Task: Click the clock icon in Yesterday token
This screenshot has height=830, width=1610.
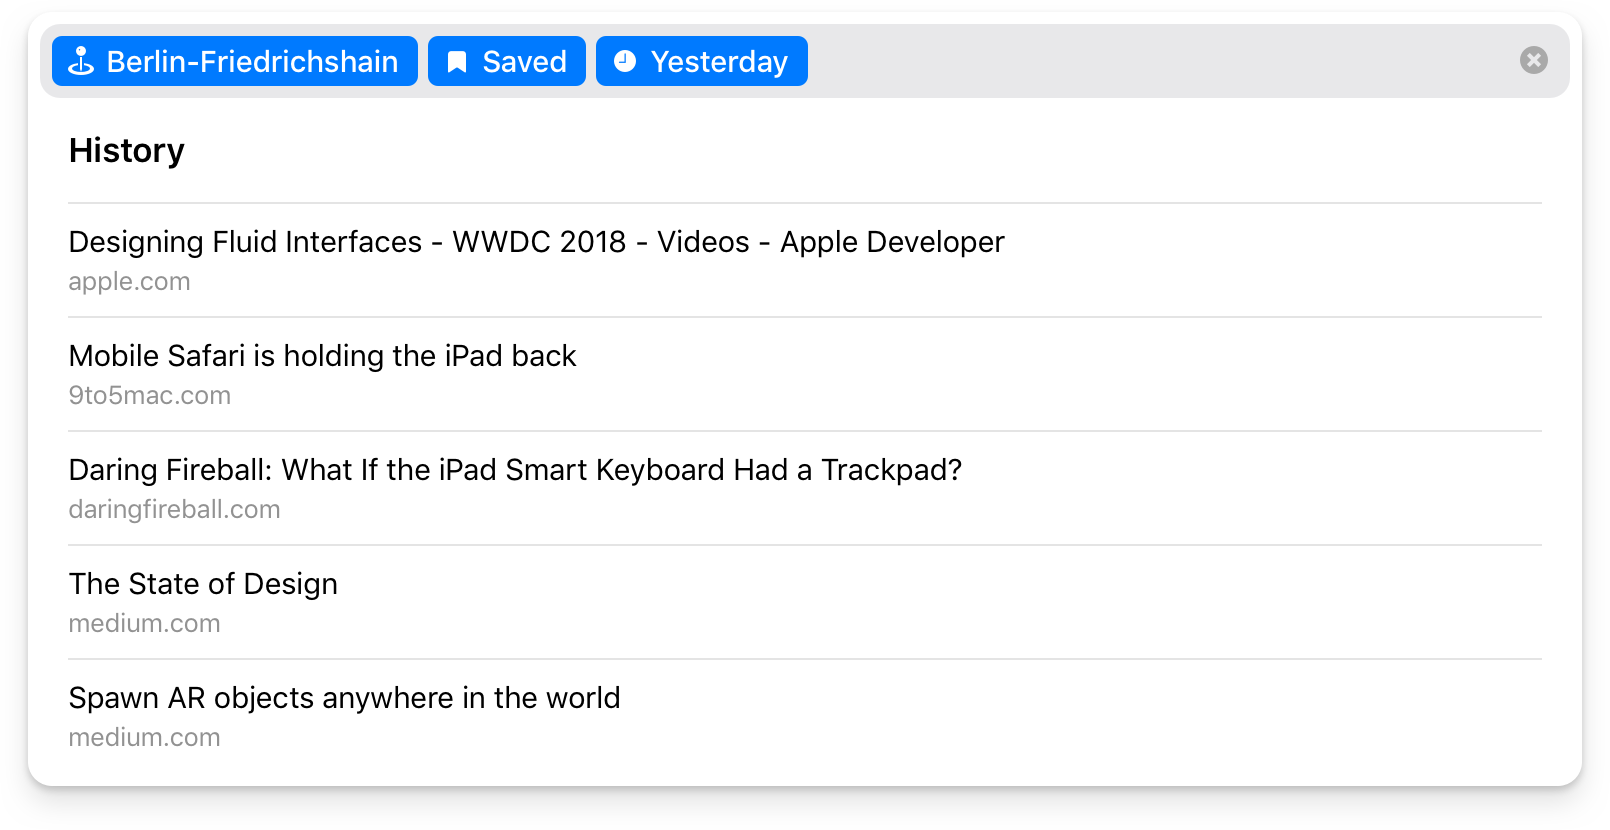Action: 625,62
